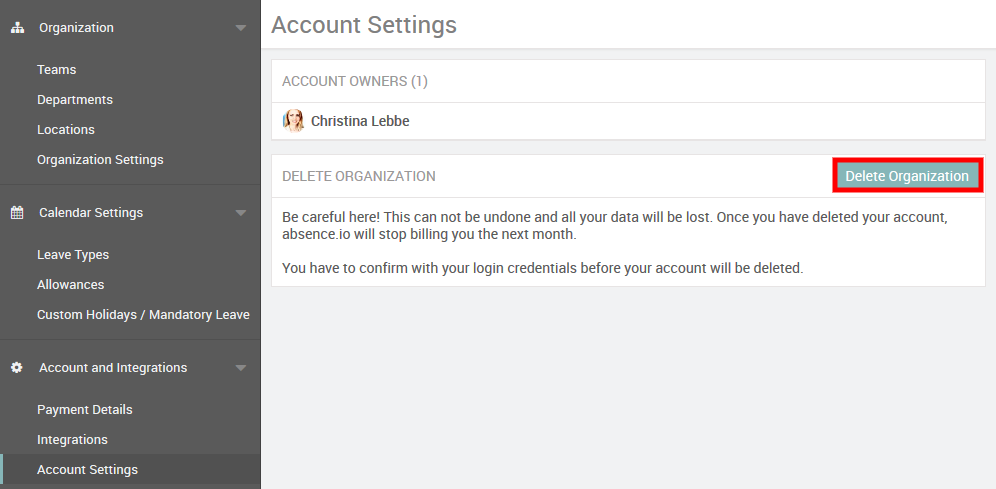The image size is (996, 489).
Task: Open Locations from the sidebar
Action: point(66,130)
